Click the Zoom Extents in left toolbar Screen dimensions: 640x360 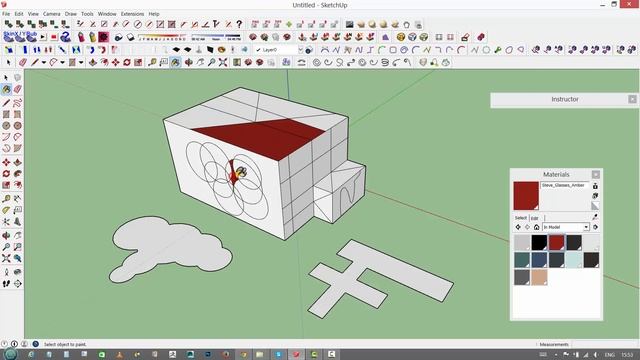6,258
